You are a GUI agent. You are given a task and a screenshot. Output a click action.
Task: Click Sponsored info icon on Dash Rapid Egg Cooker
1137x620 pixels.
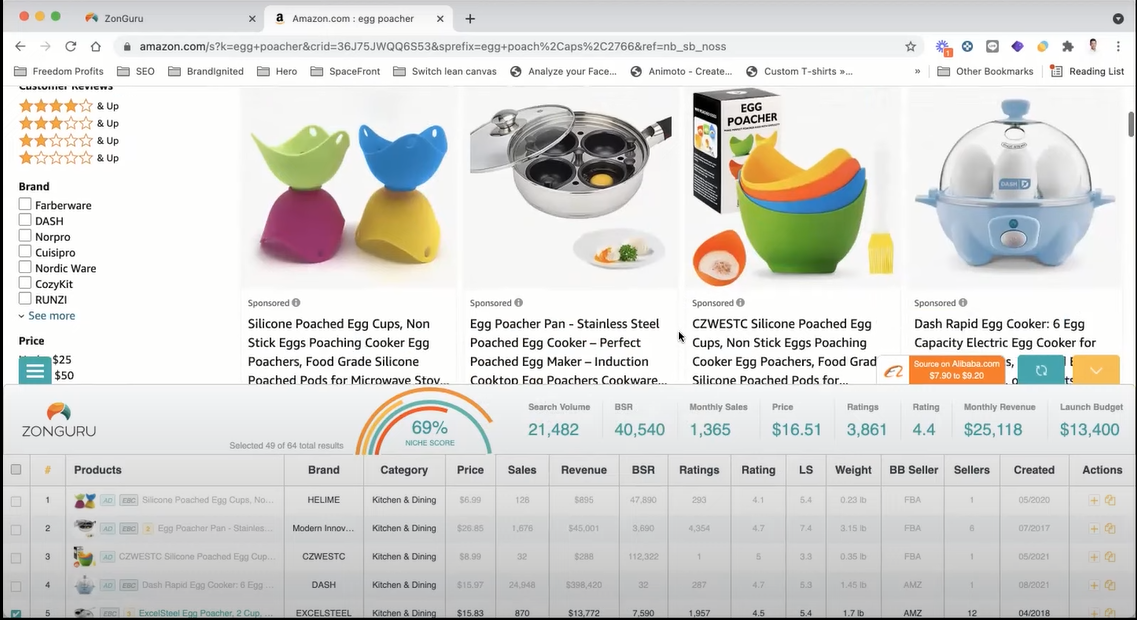pyautogui.click(x=962, y=302)
